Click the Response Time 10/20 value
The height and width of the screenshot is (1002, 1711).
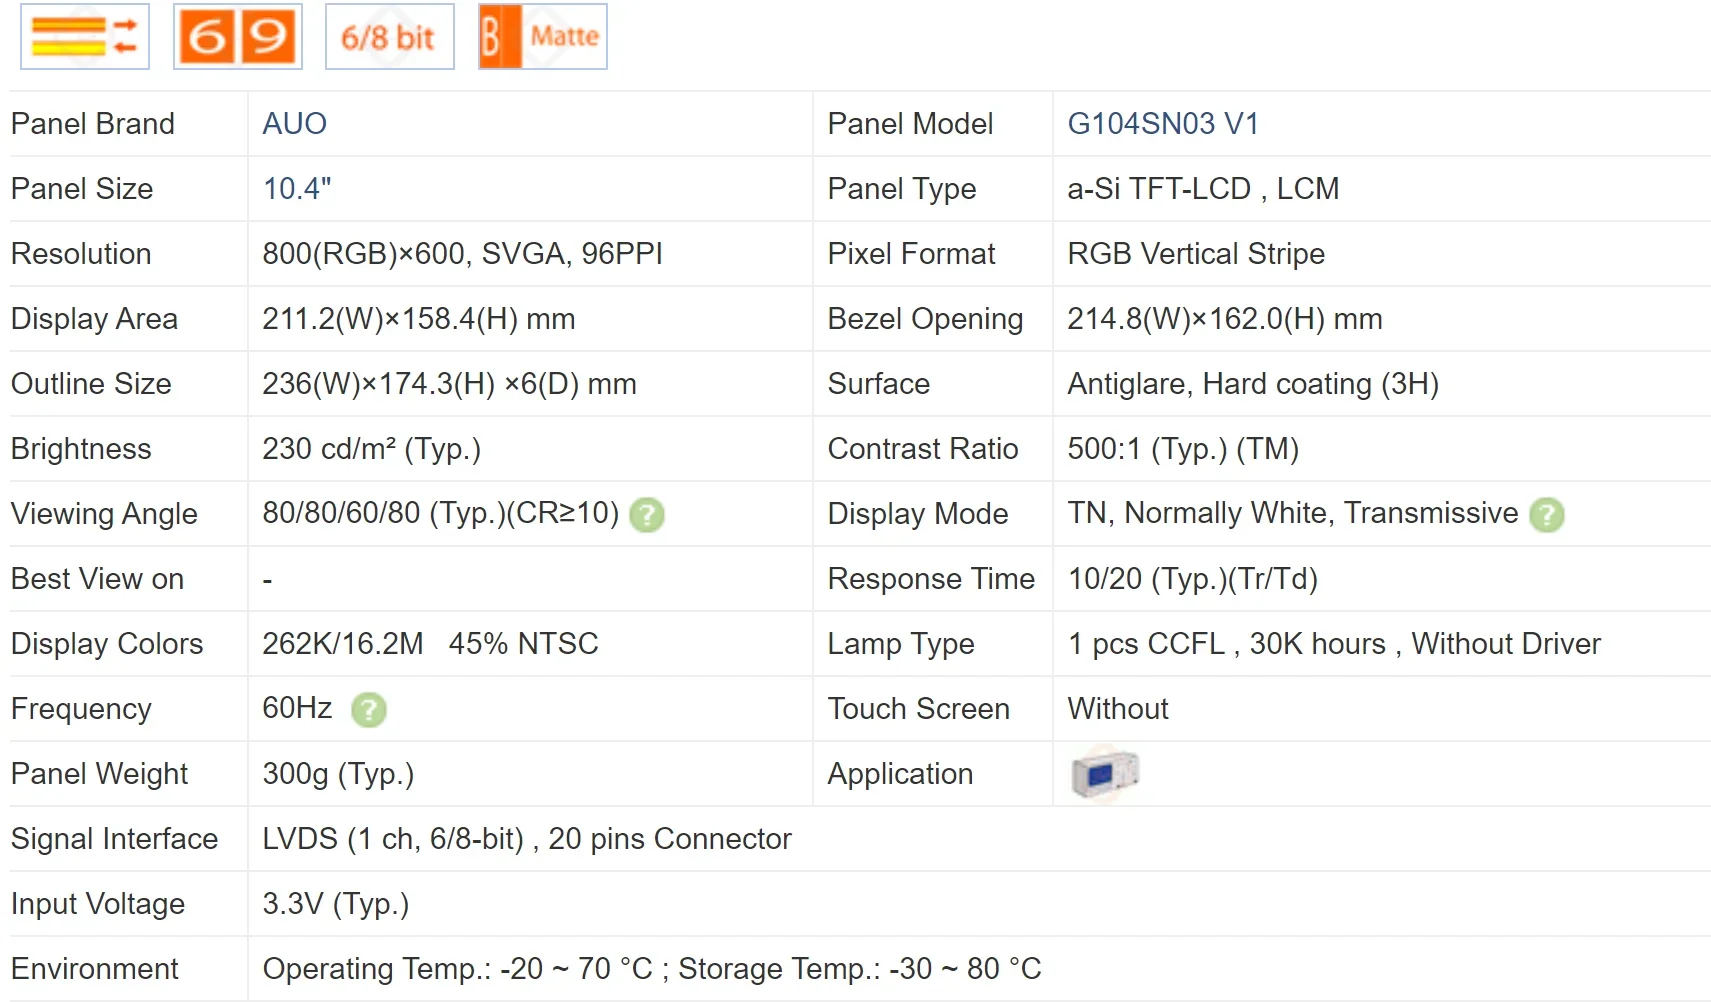1192,579
